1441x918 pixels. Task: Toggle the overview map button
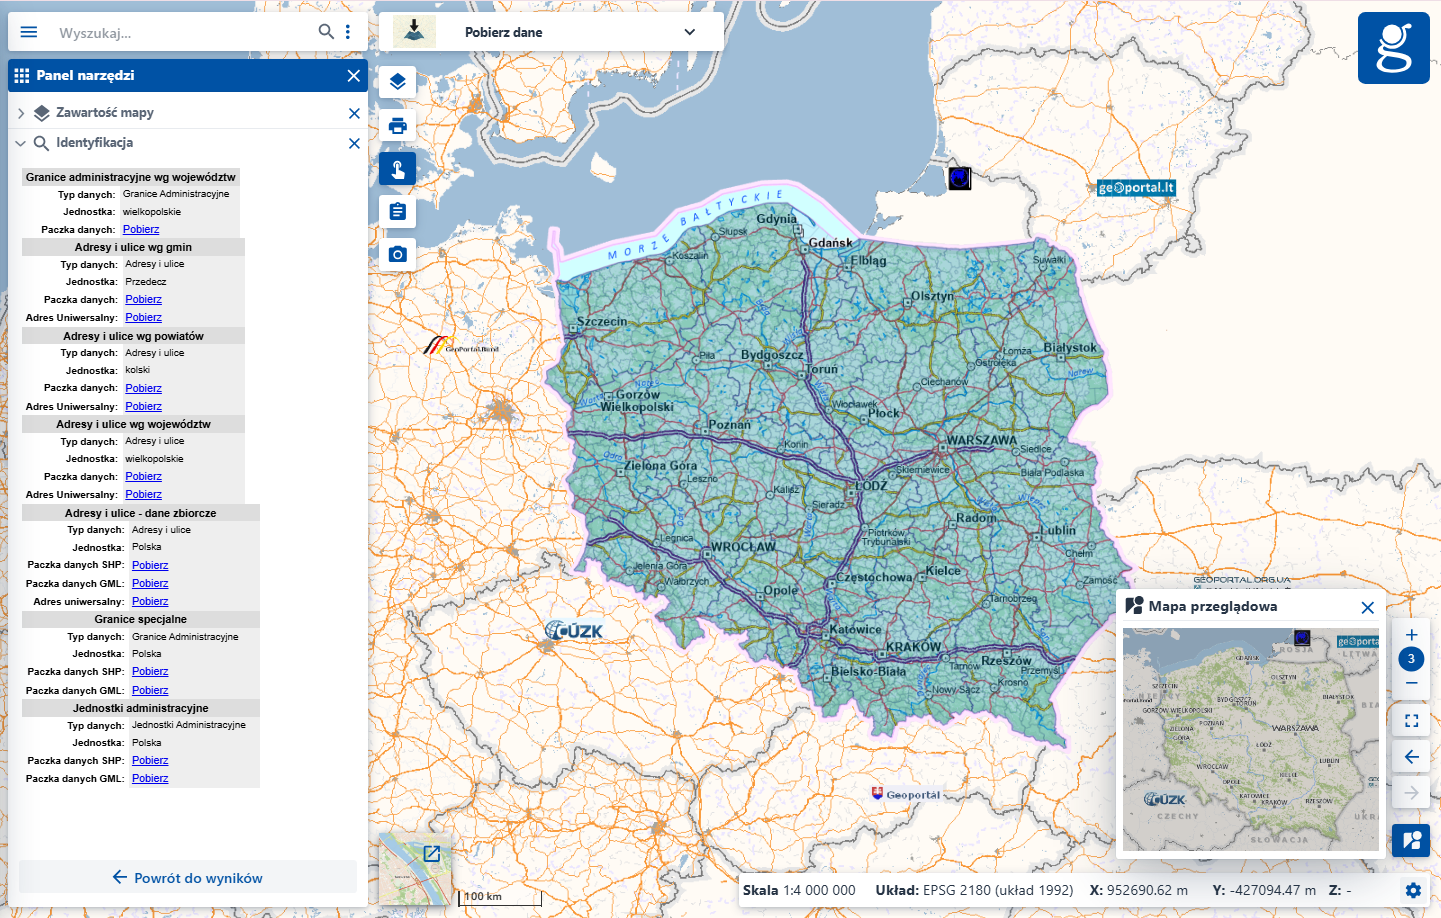[1411, 840]
